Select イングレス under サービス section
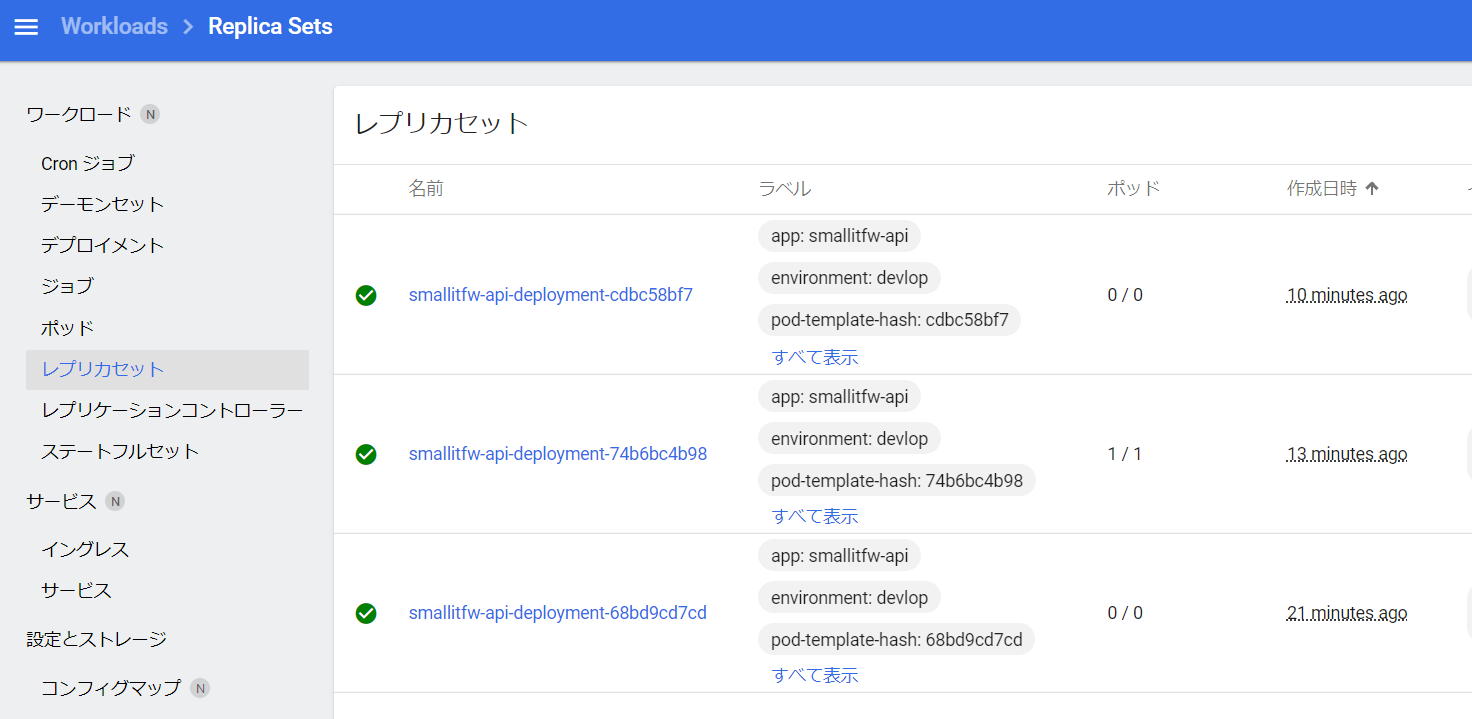Image resolution: width=1472 pixels, height=719 pixels. coord(85,549)
